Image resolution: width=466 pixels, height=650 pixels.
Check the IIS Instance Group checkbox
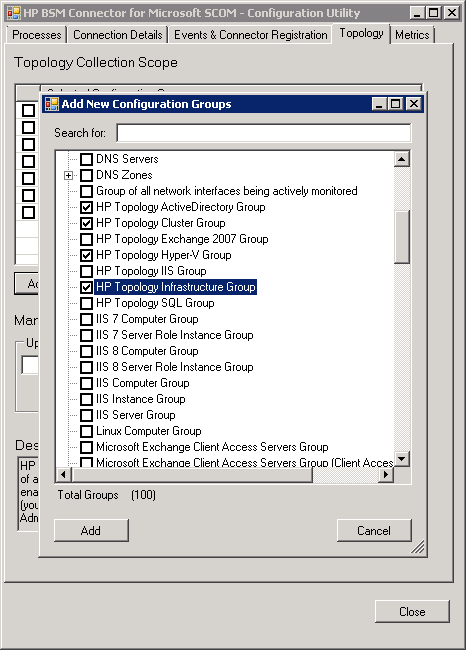[86, 399]
